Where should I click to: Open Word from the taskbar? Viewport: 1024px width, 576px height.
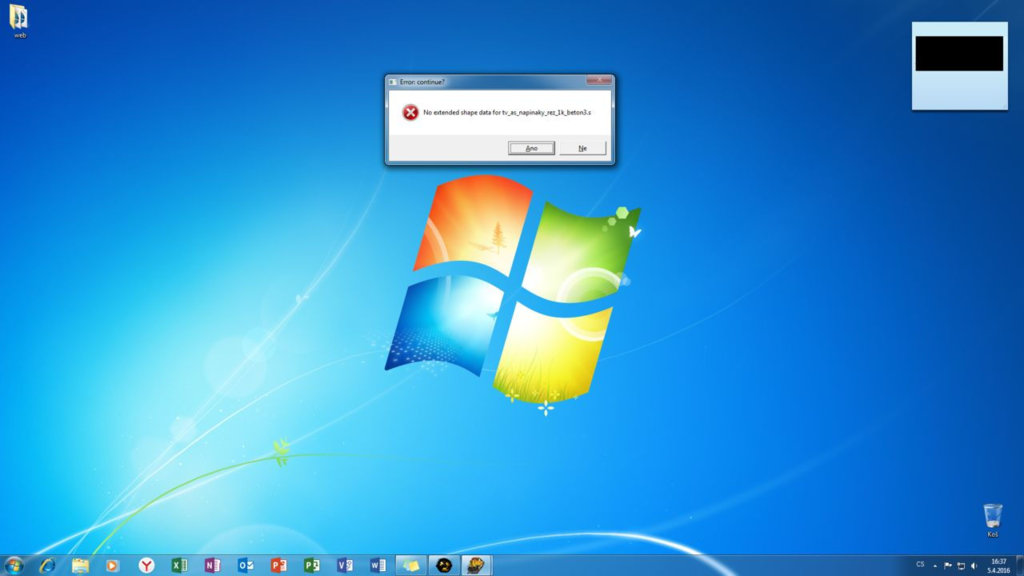click(377, 565)
